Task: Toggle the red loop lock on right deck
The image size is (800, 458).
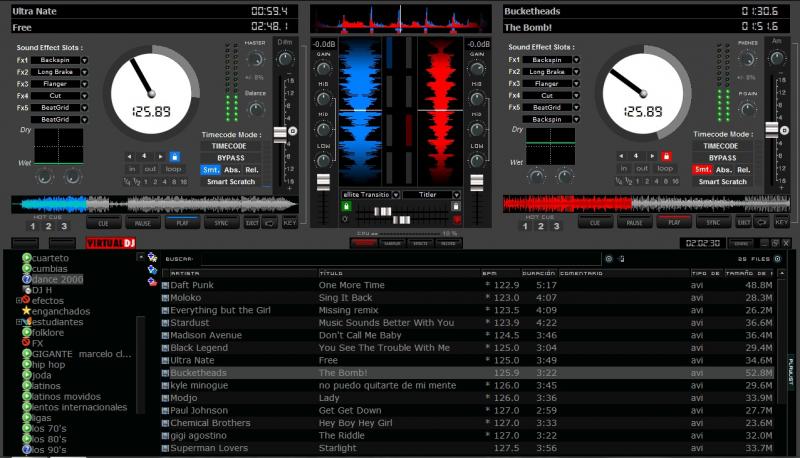Action: click(x=666, y=156)
